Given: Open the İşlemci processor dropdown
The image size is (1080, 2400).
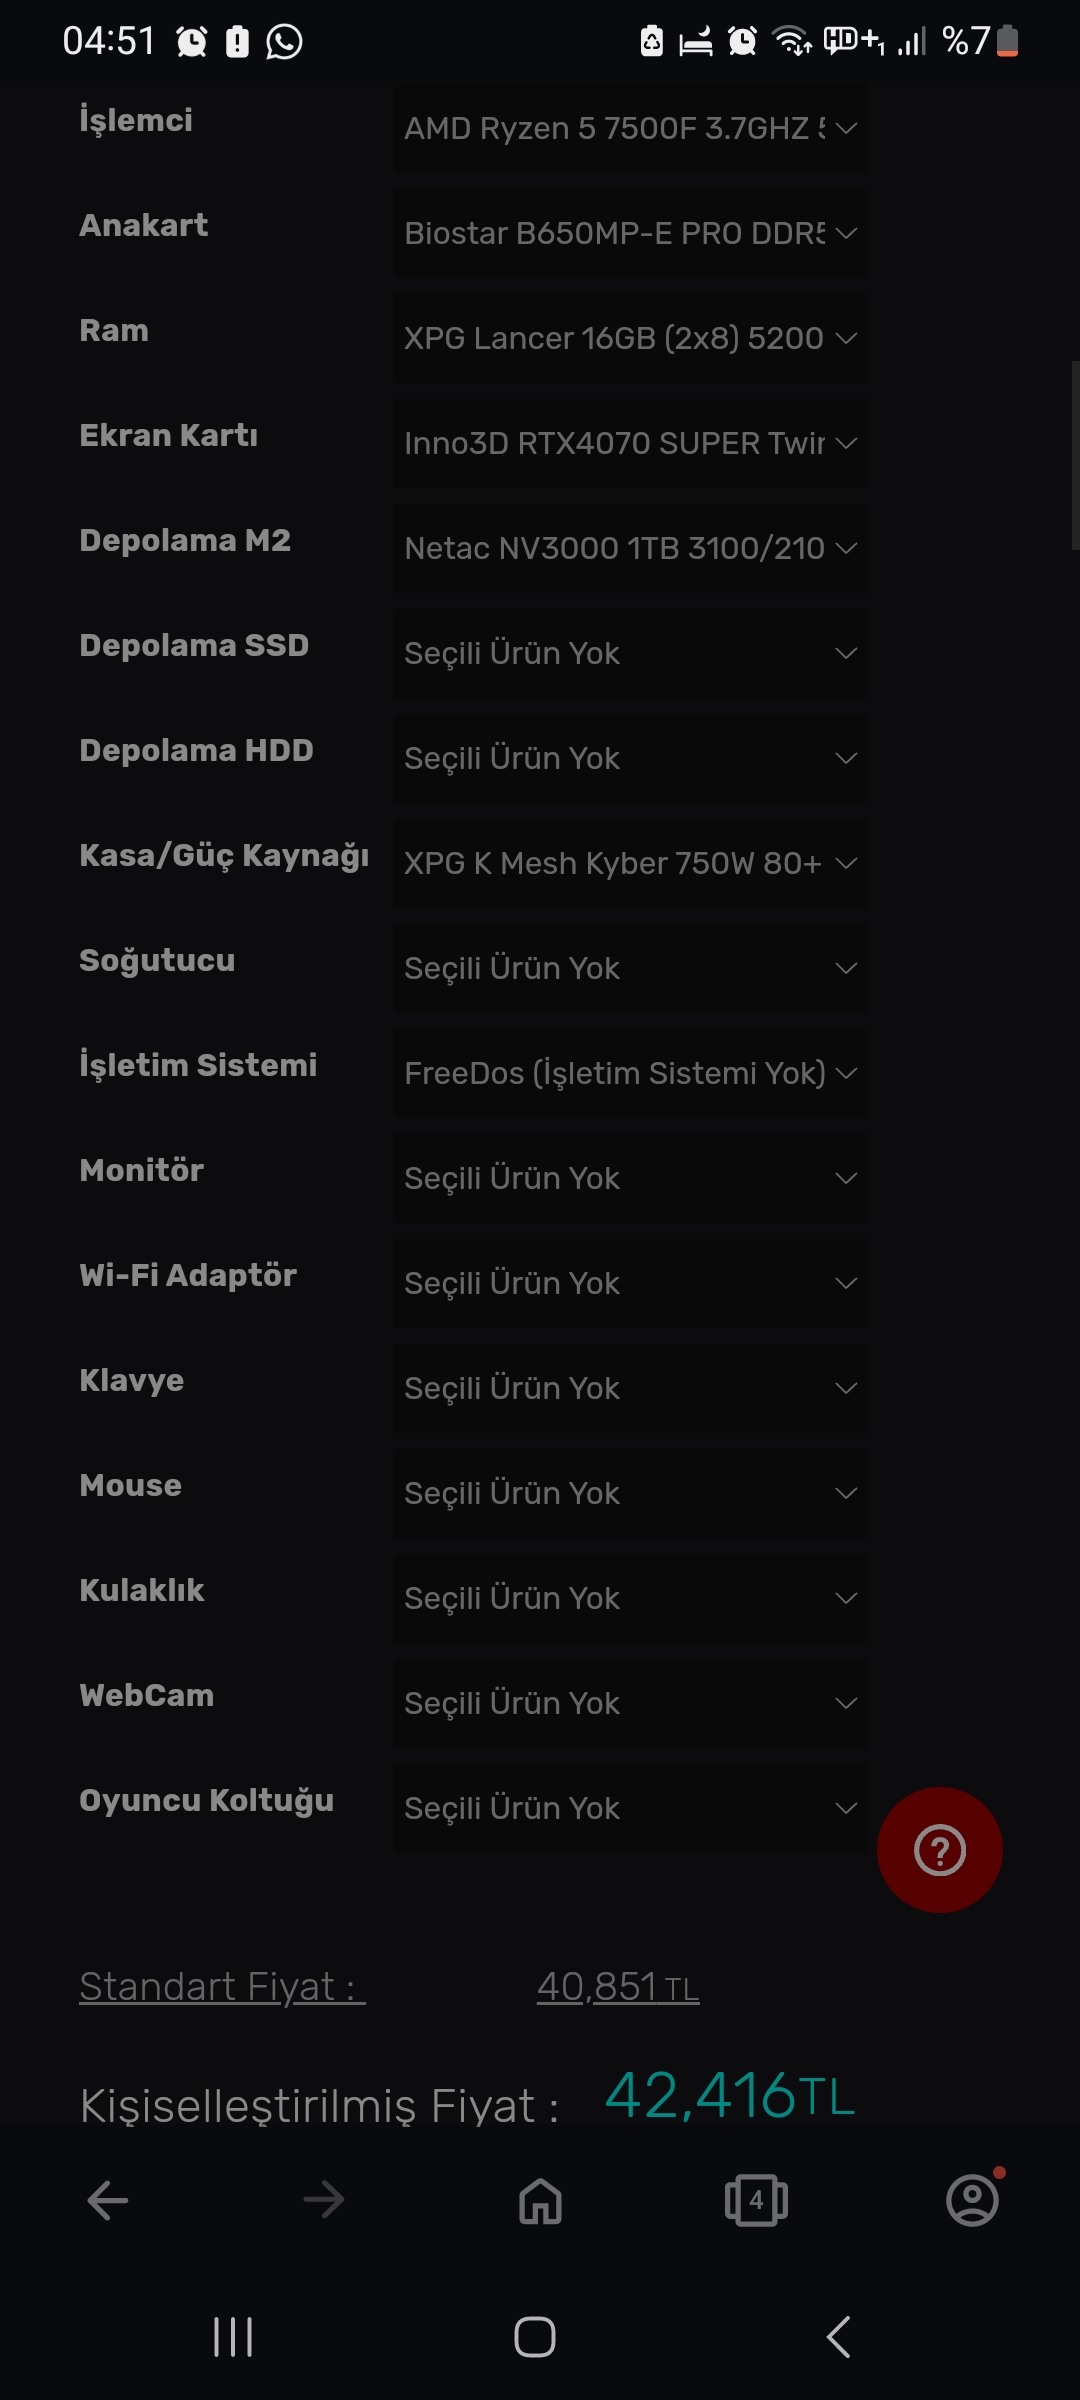Looking at the screenshot, I should [630, 128].
